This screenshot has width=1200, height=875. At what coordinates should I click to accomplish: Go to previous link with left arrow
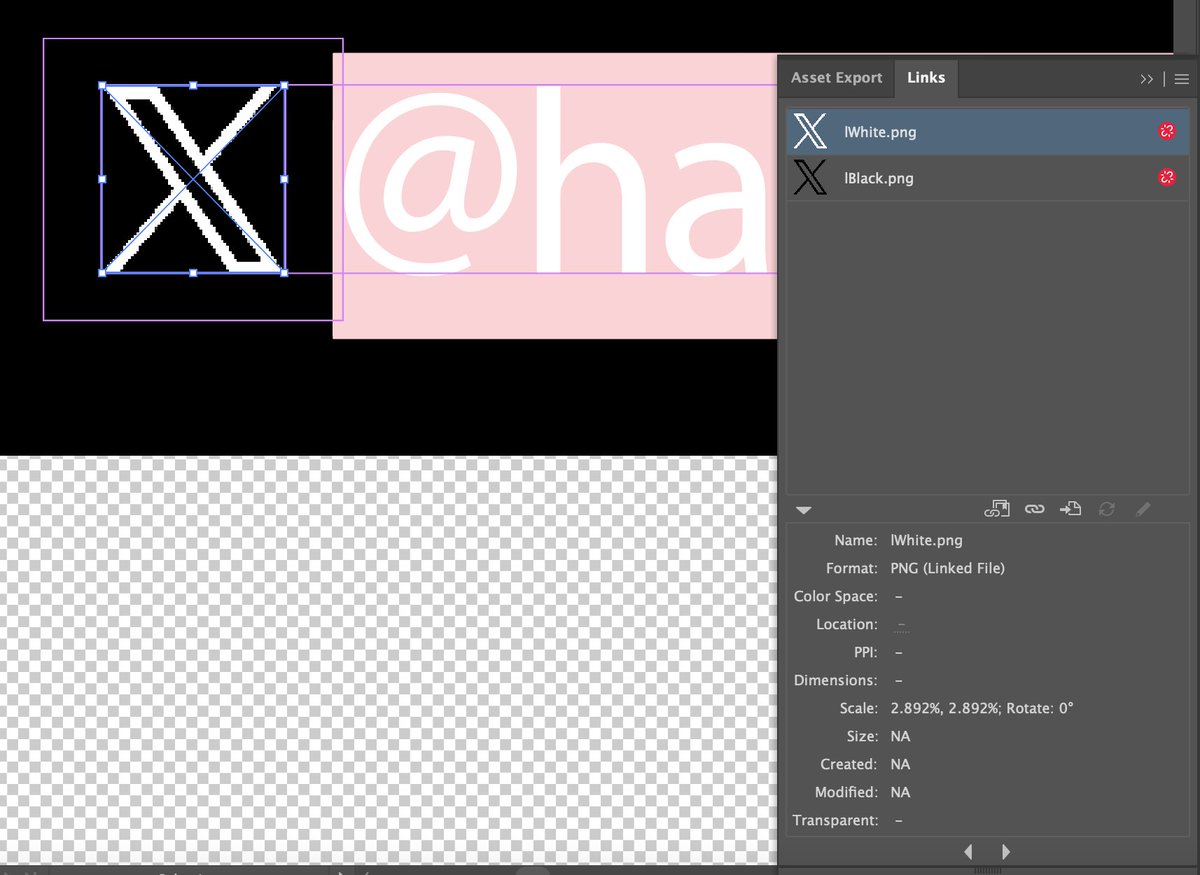coord(968,852)
